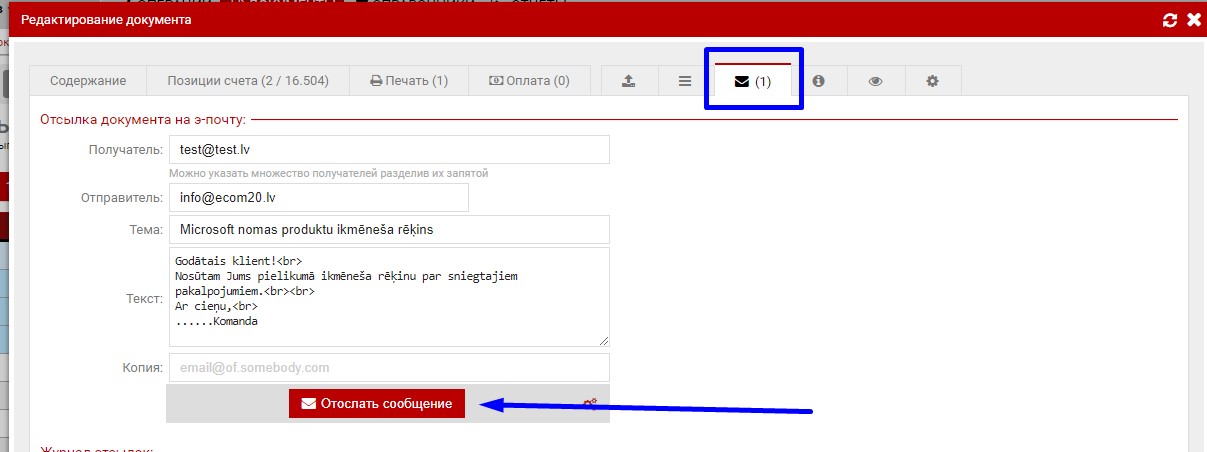Open the eye preview icon tab
1207x452 pixels.
click(876, 81)
